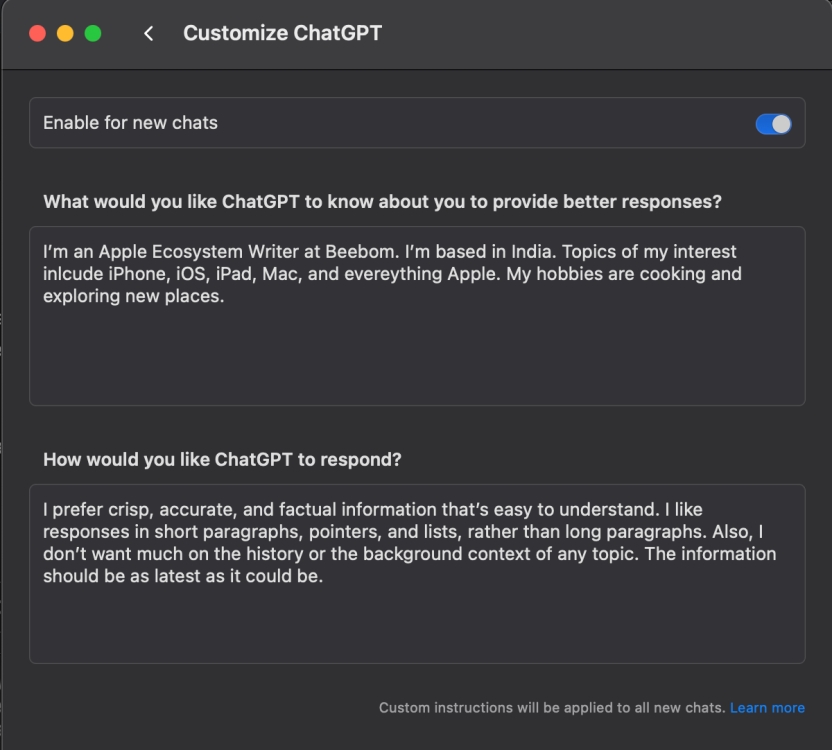Click the Learn more hyperlink at bottom right
832x750 pixels.
click(768, 707)
